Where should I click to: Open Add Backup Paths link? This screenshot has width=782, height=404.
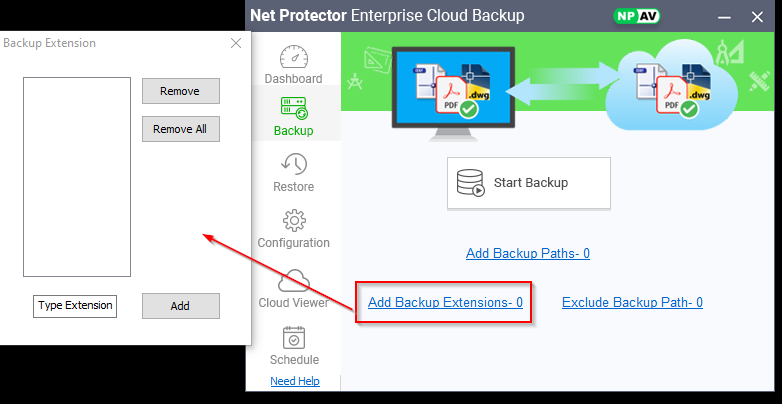tap(528, 253)
